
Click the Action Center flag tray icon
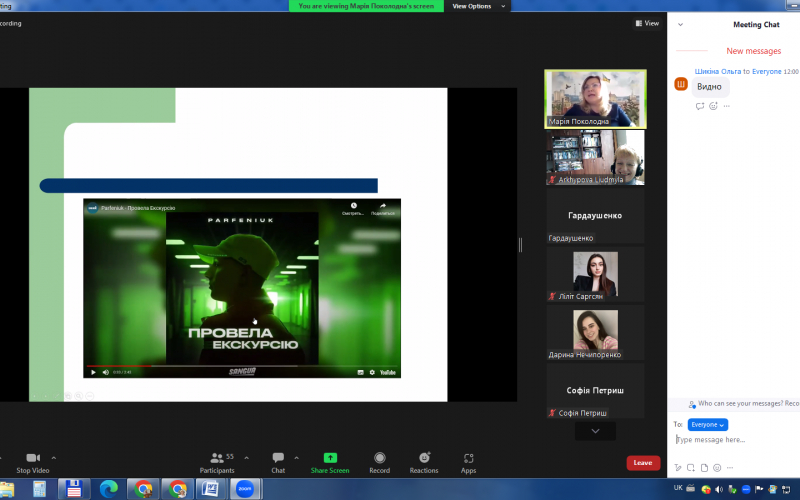[759, 489]
